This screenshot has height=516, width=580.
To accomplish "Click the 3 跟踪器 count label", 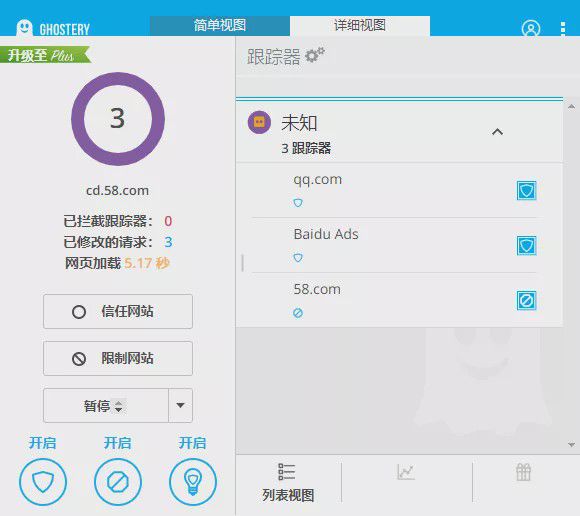I will [306, 148].
